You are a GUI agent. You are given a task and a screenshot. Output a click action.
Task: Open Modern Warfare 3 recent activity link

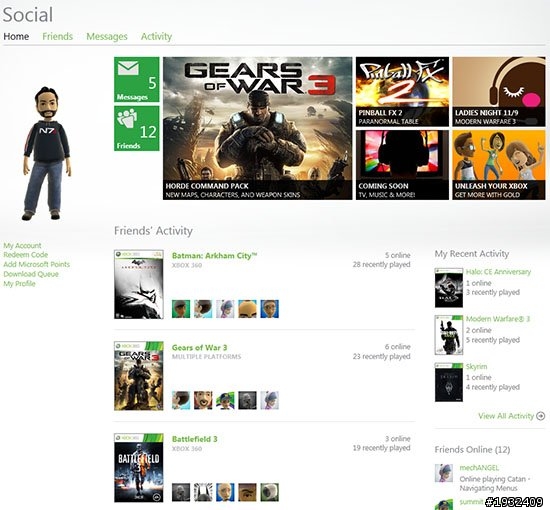[x=498, y=319]
